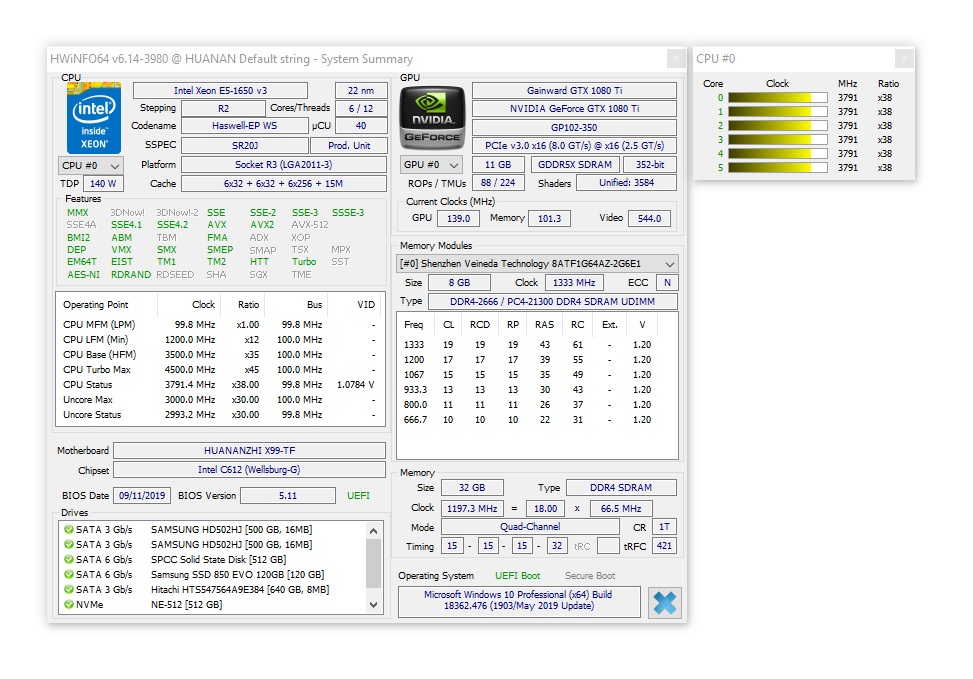This screenshot has height=679, width=973.
Task: Click the TDP 140 W field
Action: 103,184
